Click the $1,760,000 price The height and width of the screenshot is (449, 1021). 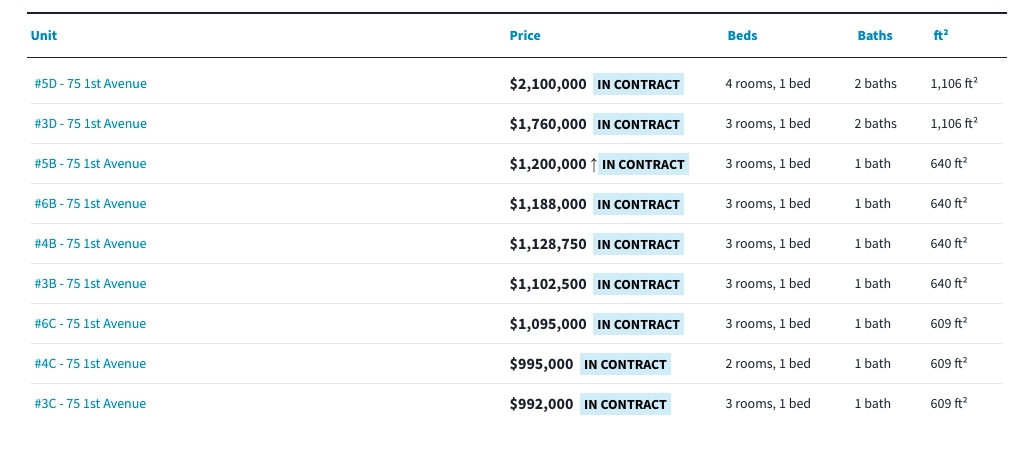[x=548, y=124]
